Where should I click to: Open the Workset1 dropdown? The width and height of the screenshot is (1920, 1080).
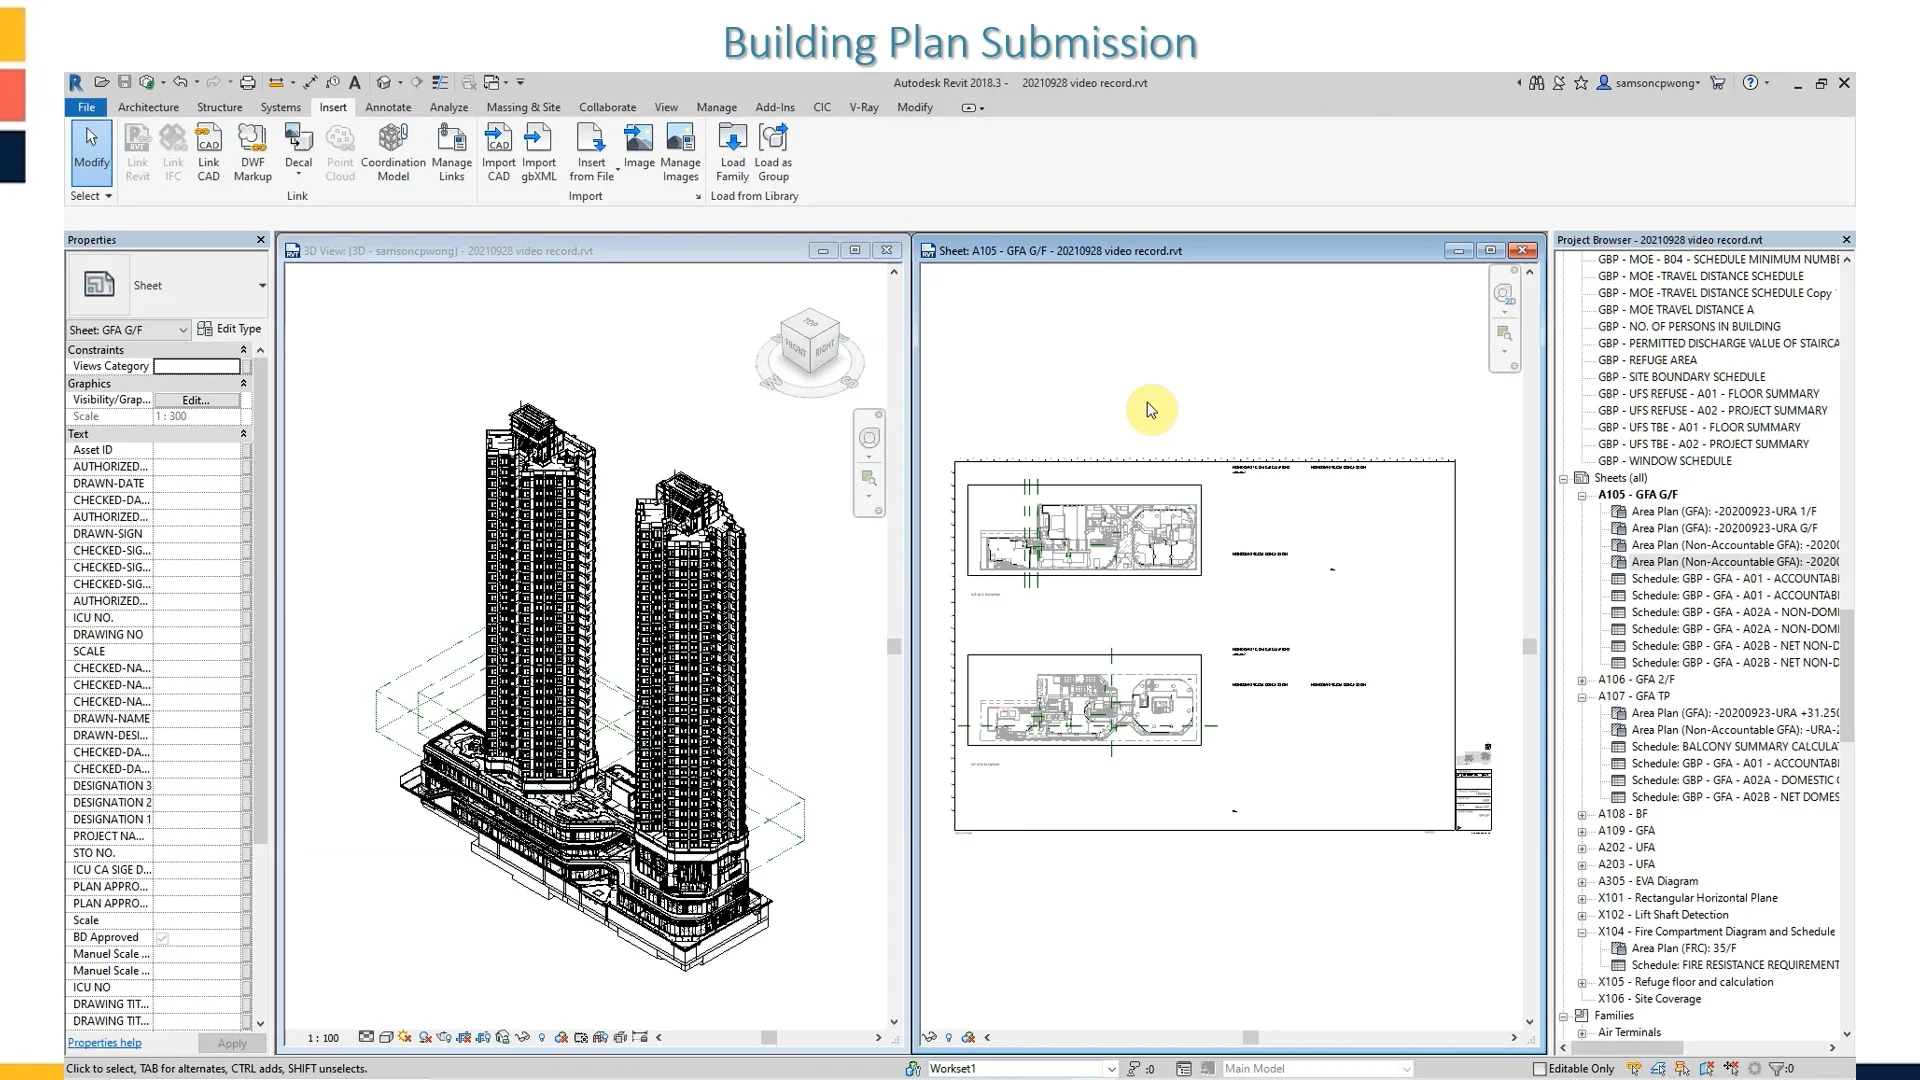pyautogui.click(x=1111, y=1068)
